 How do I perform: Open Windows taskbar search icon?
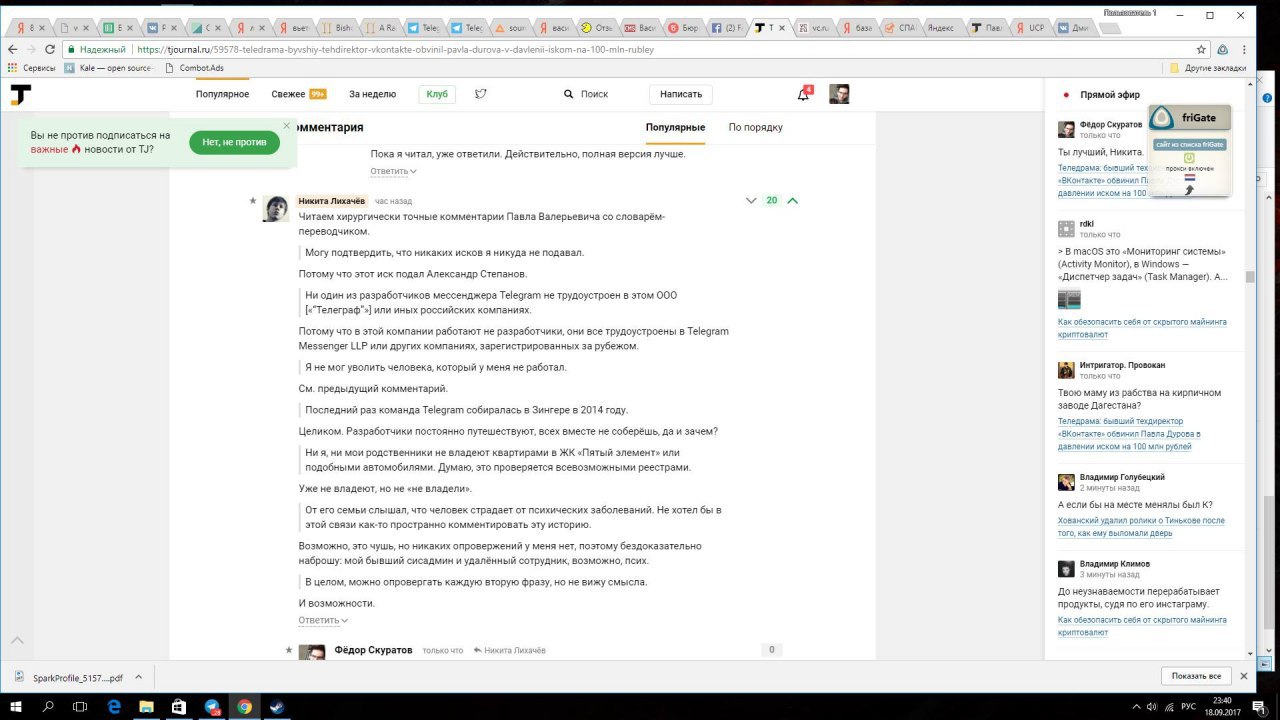[x=48, y=706]
